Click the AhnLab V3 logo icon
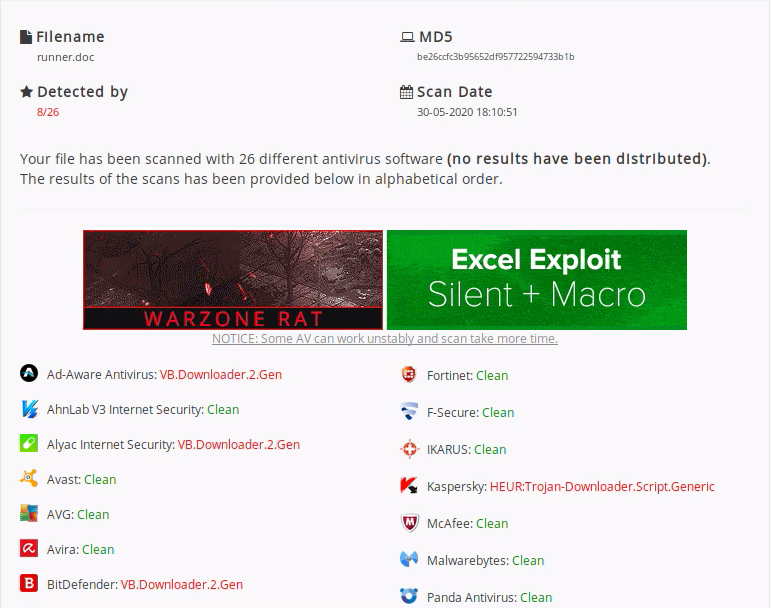The height and width of the screenshot is (608, 772). click(29, 409)
